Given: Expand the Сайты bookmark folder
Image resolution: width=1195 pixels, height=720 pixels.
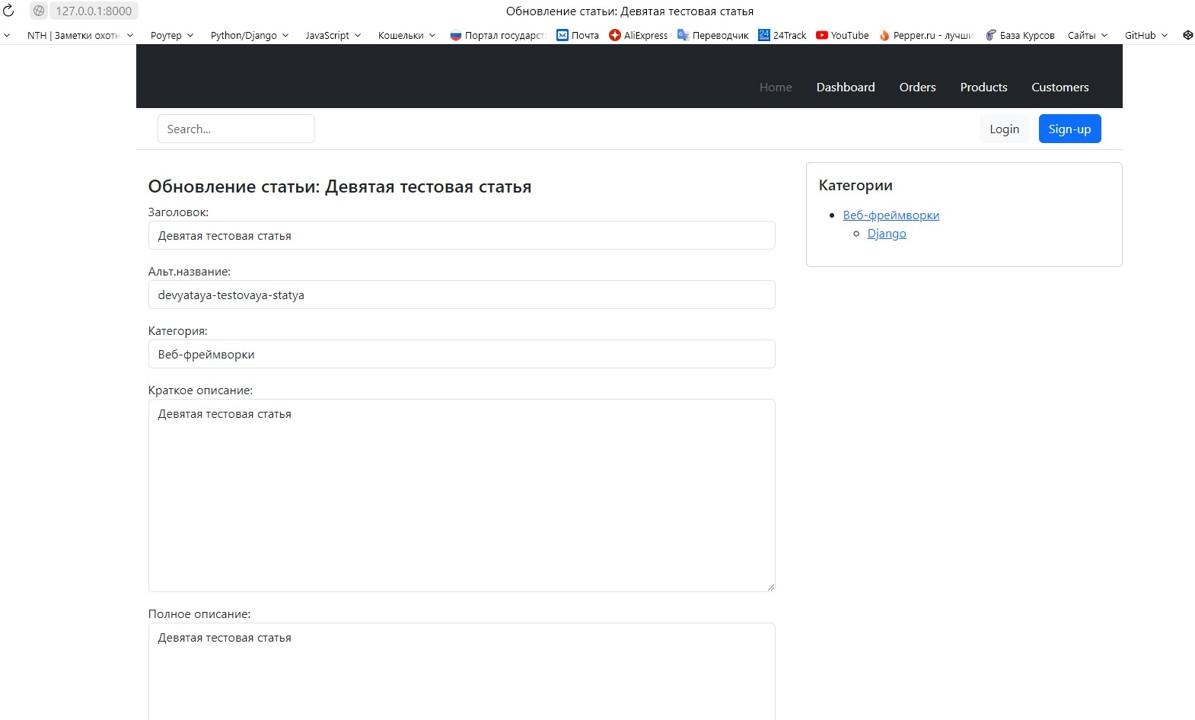Looking at the screenshot, I should (x=1088, y=35).
